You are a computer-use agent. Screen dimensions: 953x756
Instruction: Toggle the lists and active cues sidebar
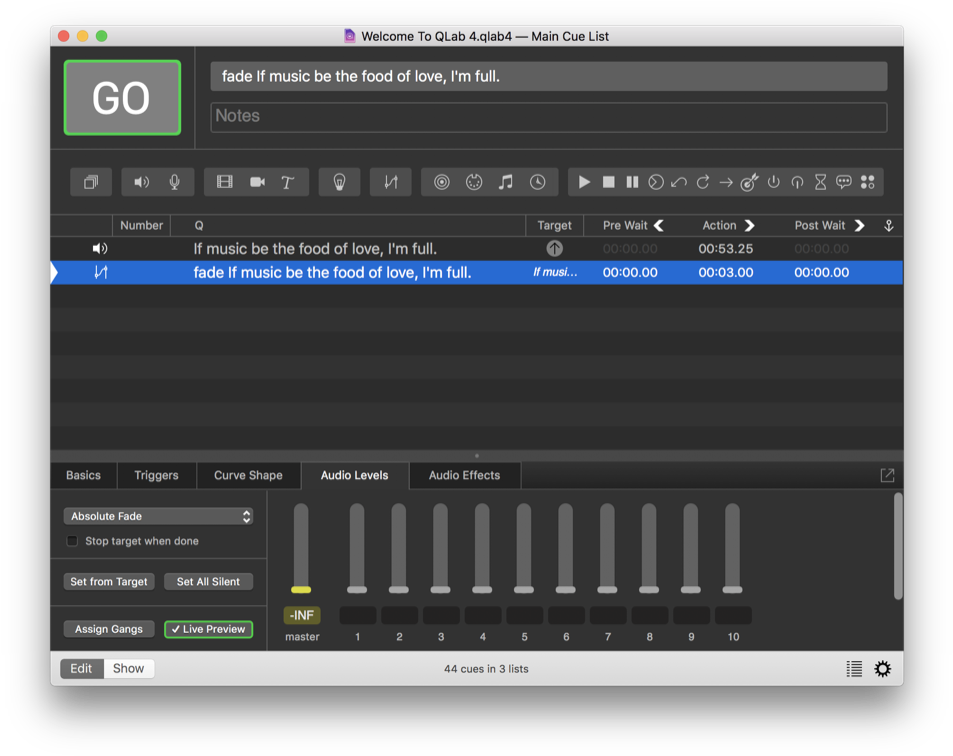click(x=854, y=668)
